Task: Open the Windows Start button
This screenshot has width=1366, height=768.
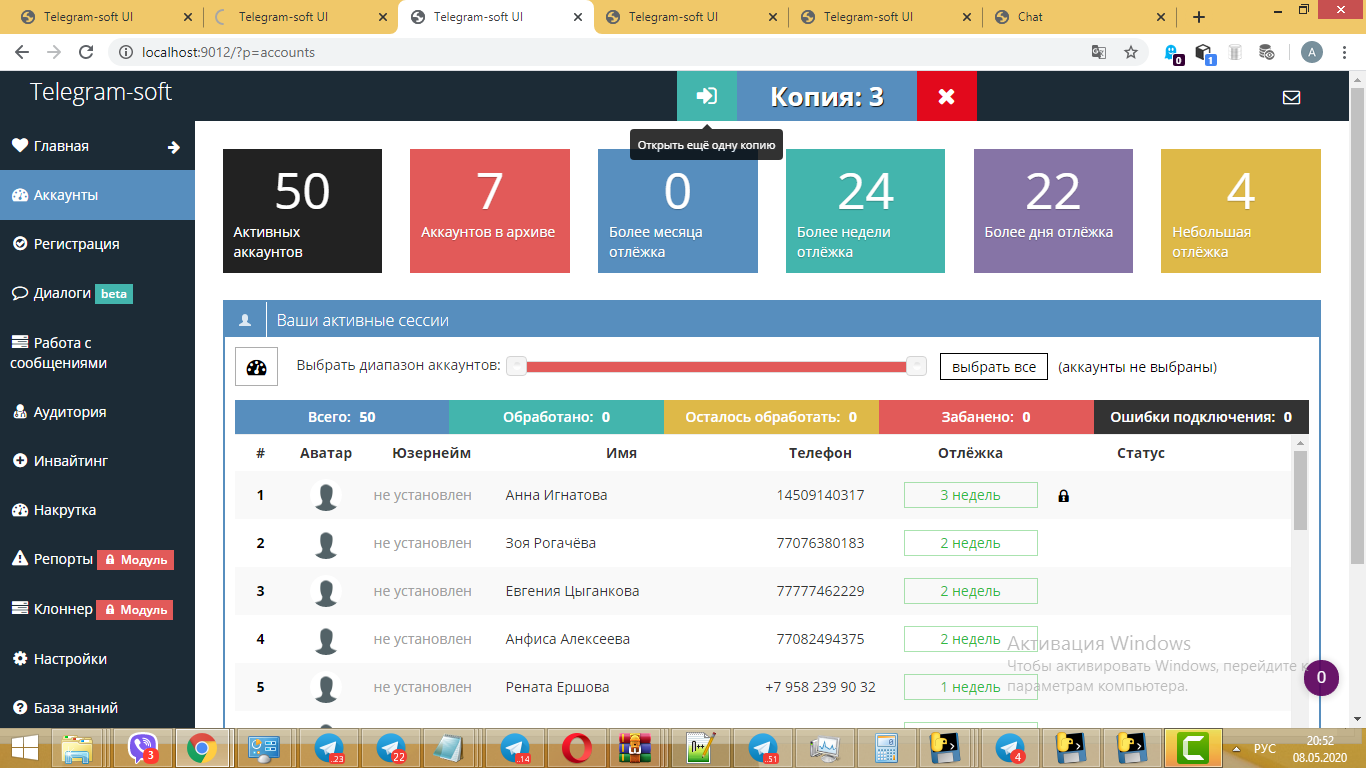Action: click(x=24, y=748)
